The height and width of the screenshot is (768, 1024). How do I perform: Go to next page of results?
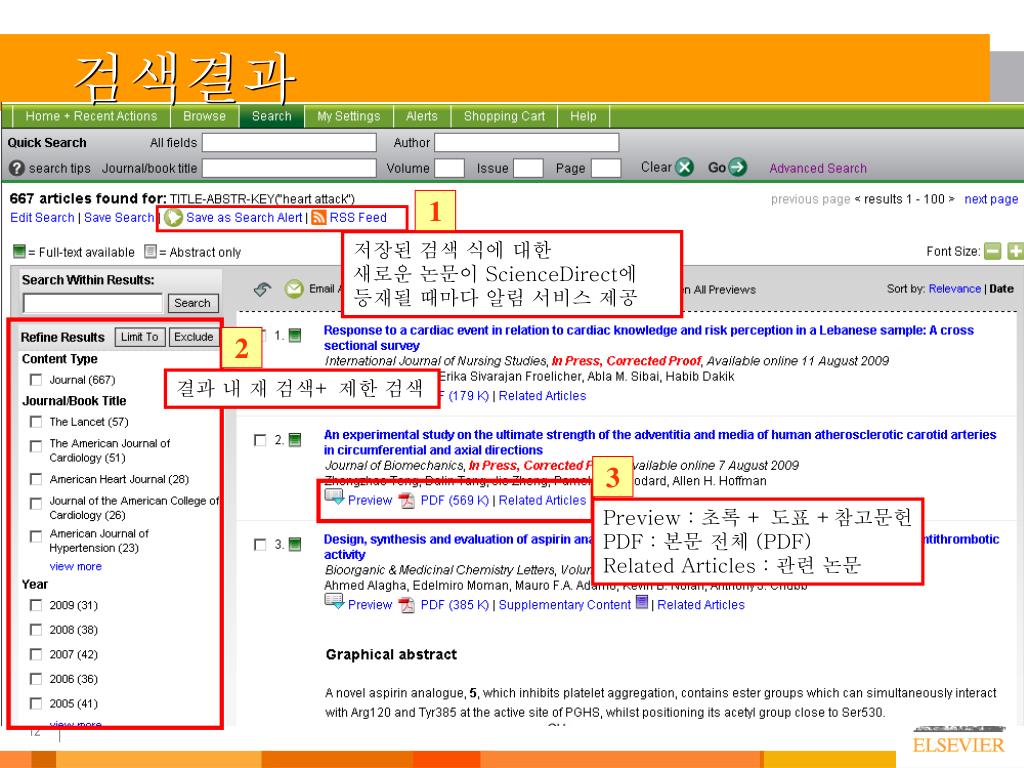[991, 199]
